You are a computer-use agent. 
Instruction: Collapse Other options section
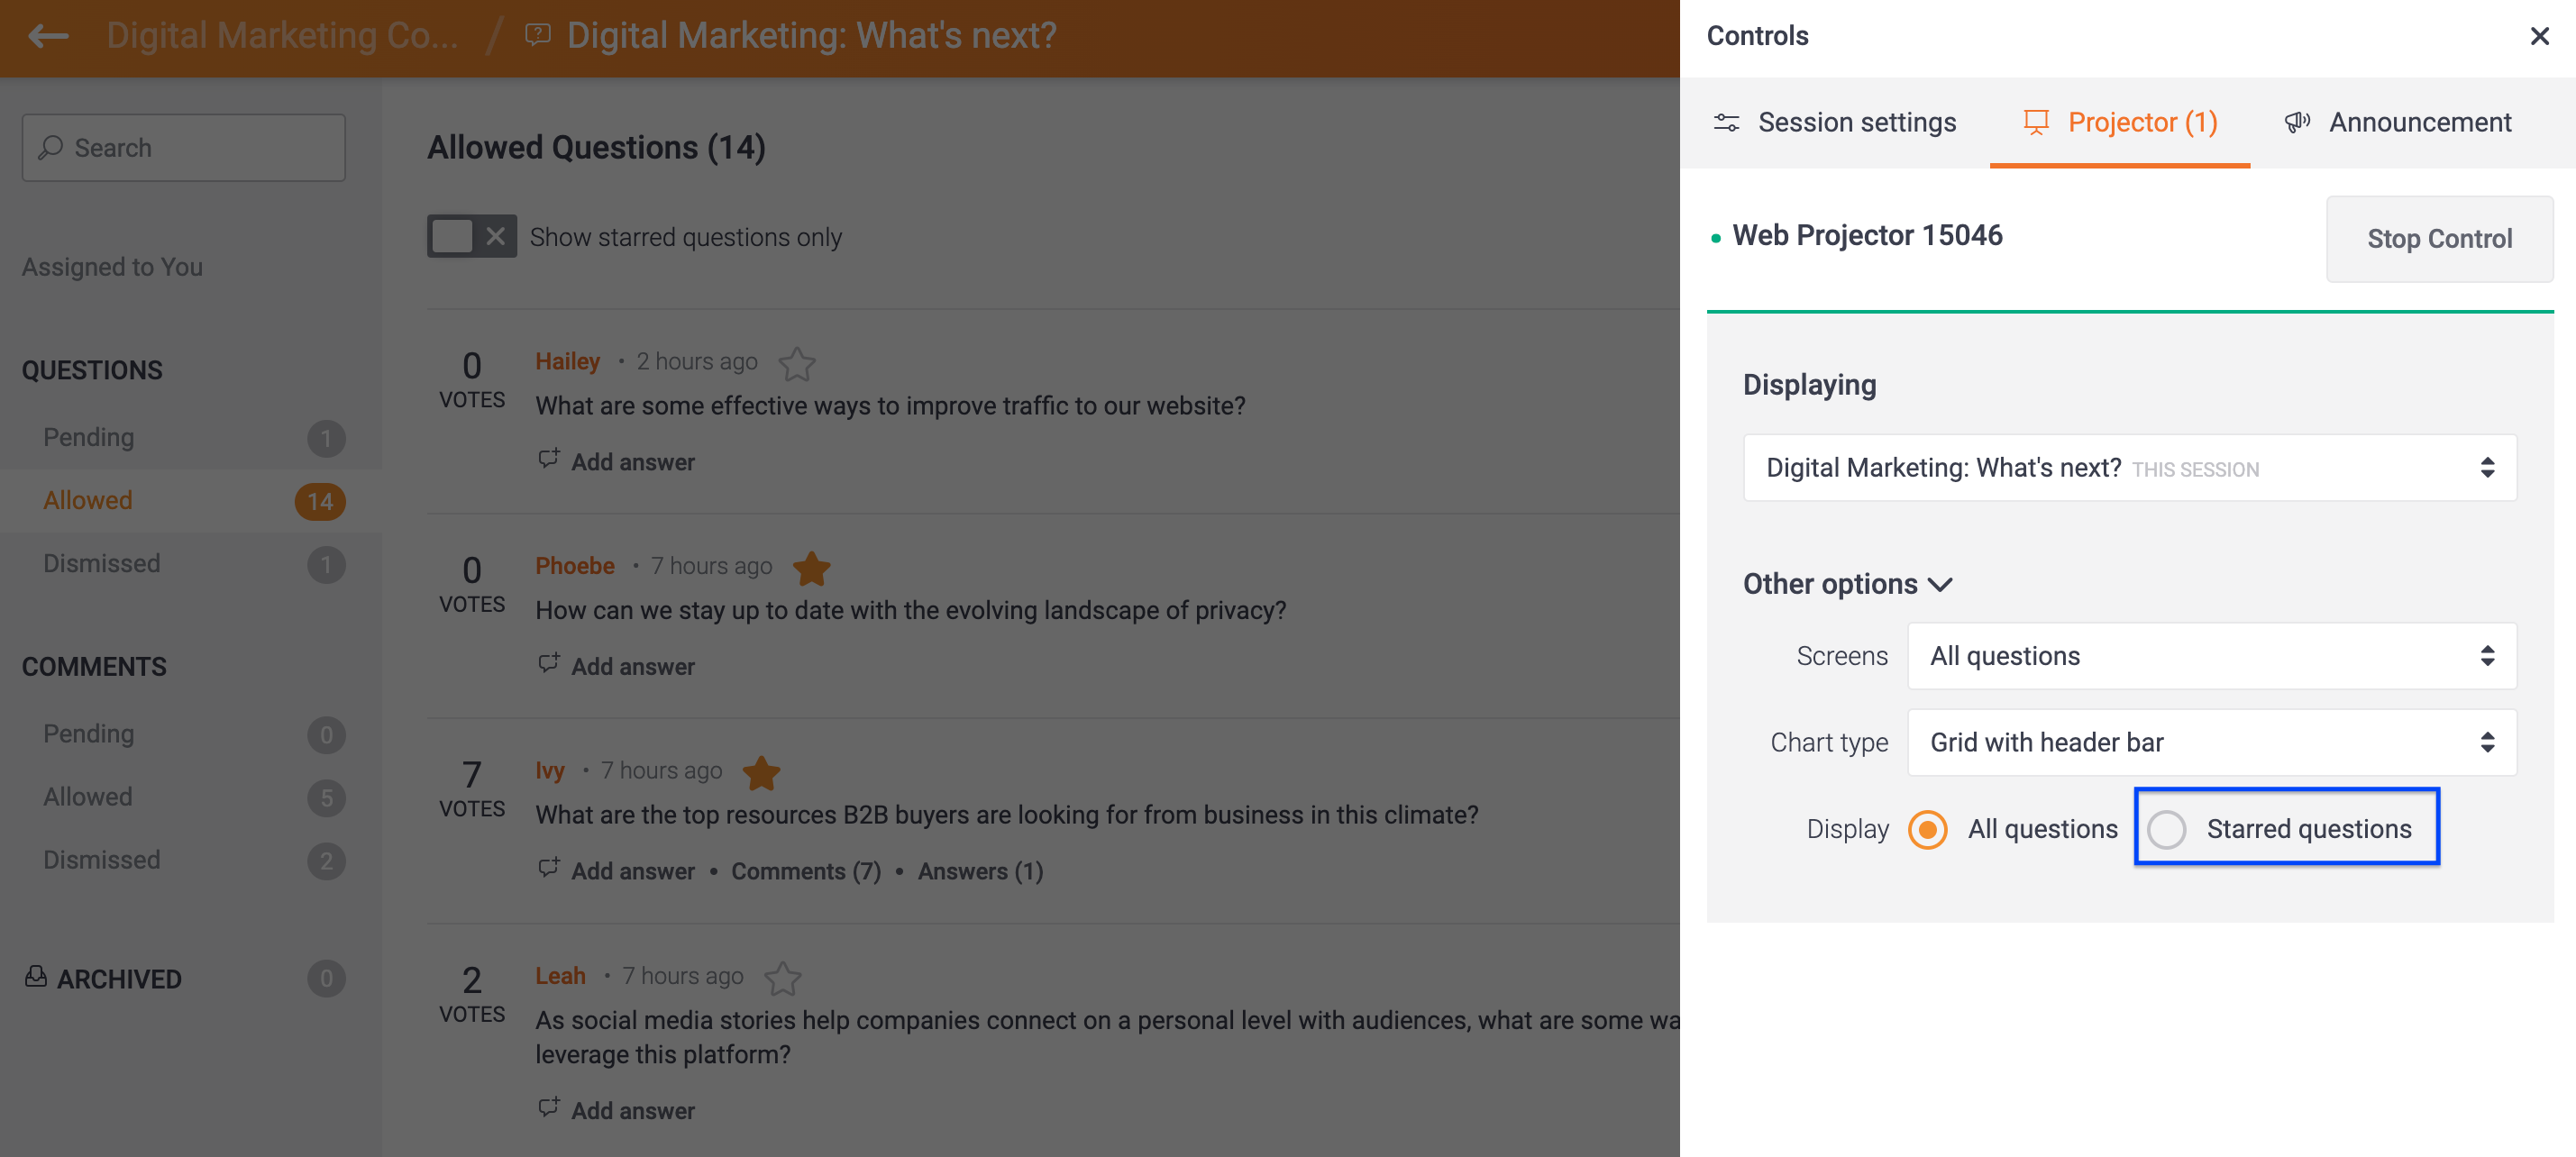[x=1847, y=585]
